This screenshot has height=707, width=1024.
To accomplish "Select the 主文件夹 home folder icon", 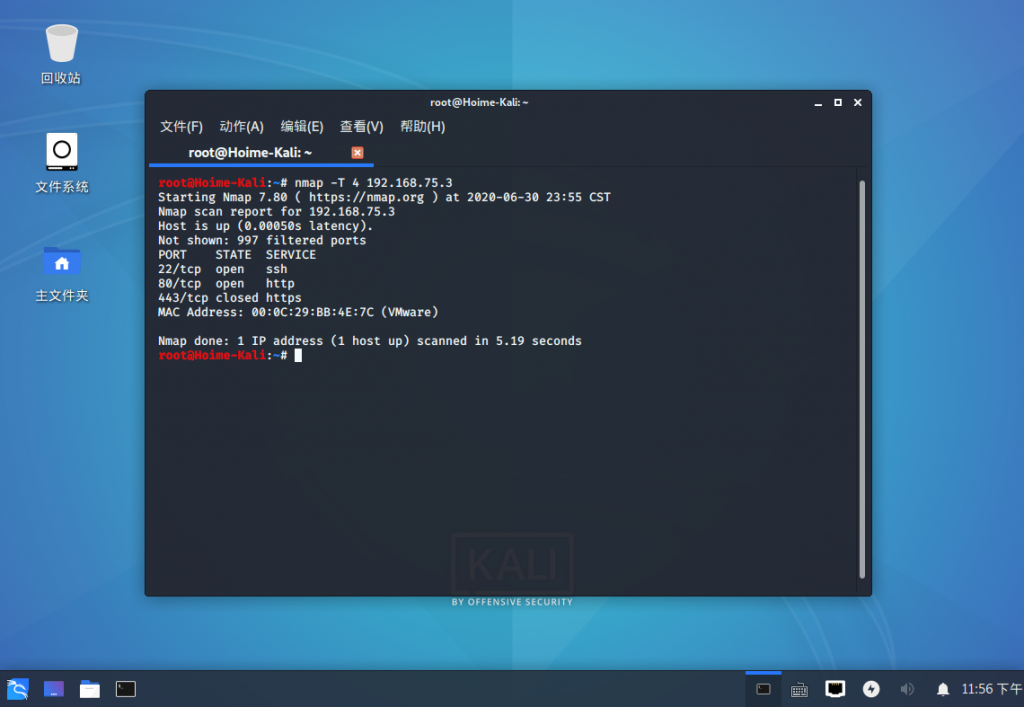I will [x=61, y=274].
